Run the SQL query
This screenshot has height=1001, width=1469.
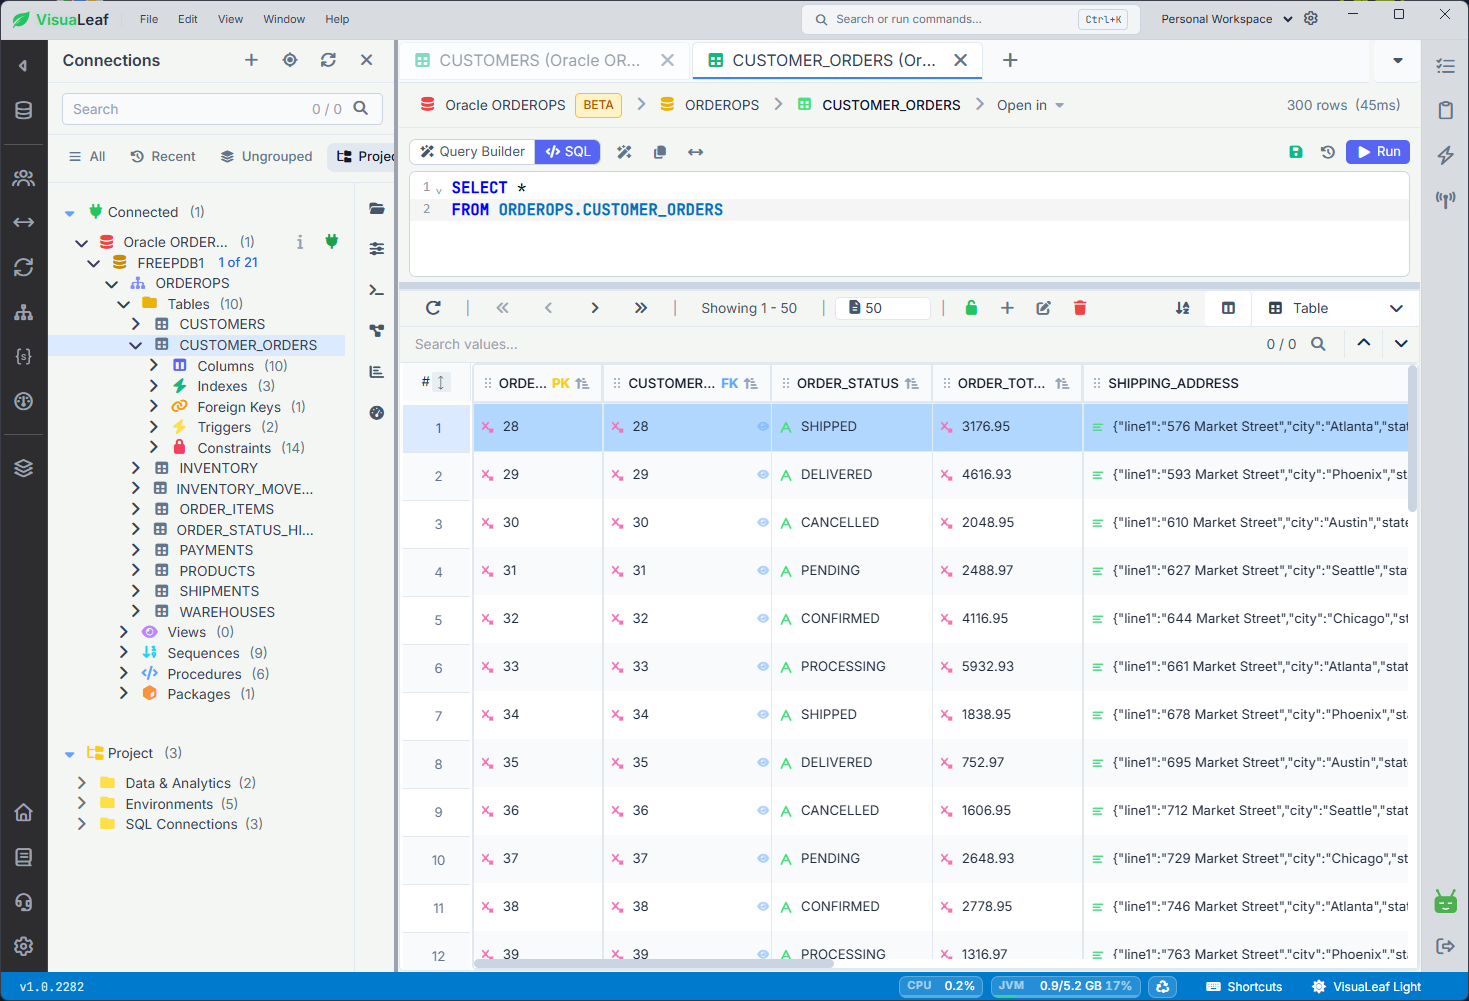tap(1378, 152)
